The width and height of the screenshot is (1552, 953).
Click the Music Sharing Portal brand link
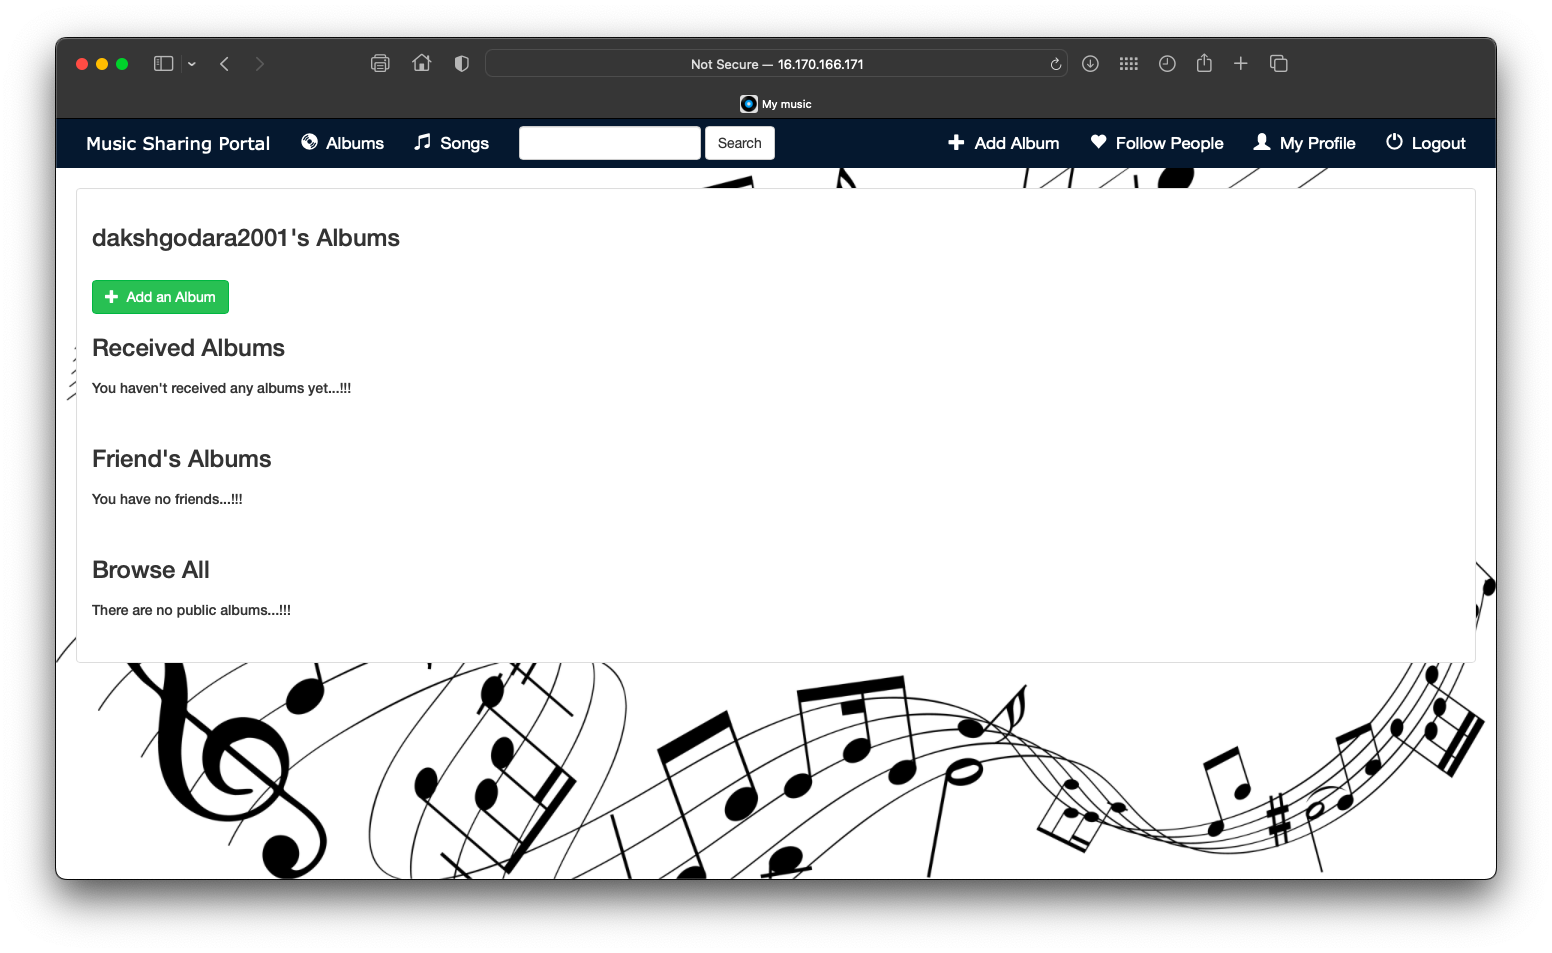[x=178, y=143]
